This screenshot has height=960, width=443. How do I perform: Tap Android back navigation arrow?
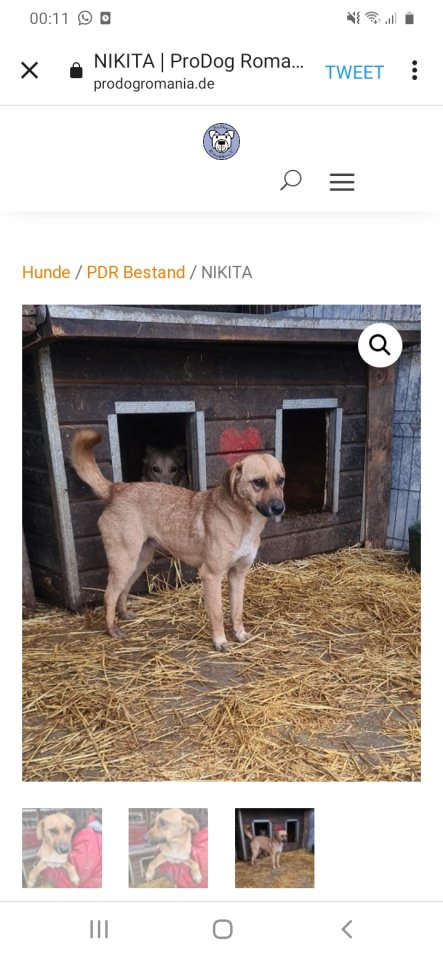pos(347,929)
